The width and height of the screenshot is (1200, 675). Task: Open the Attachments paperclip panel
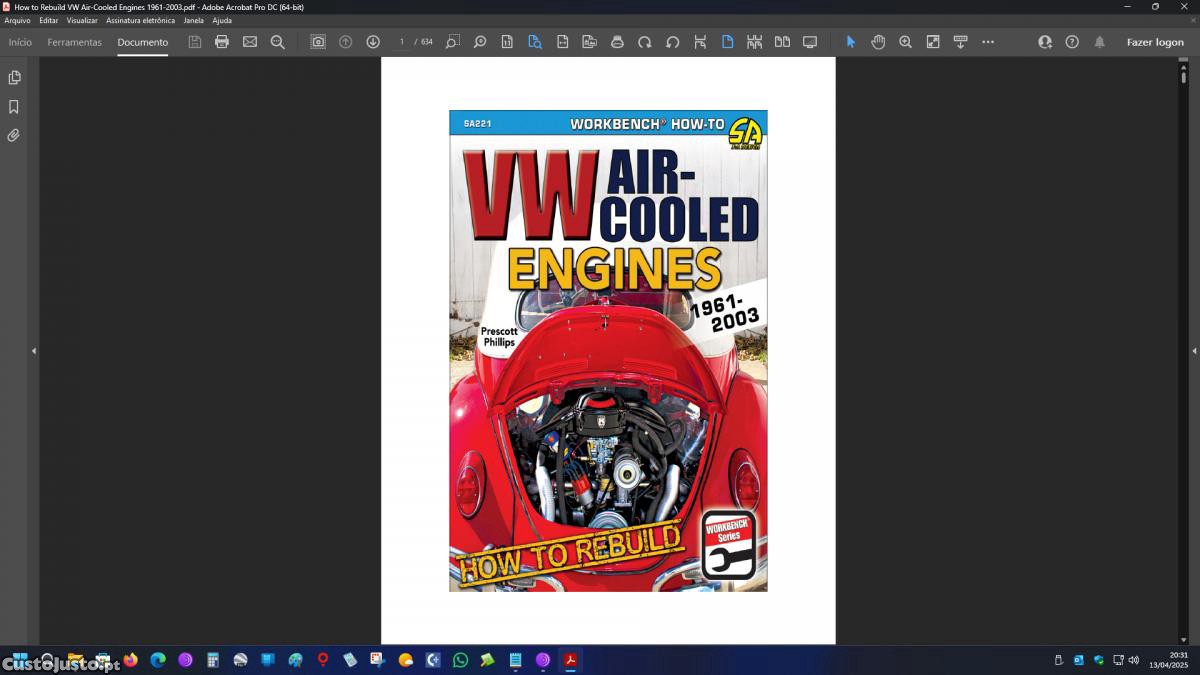click(14, 135)
